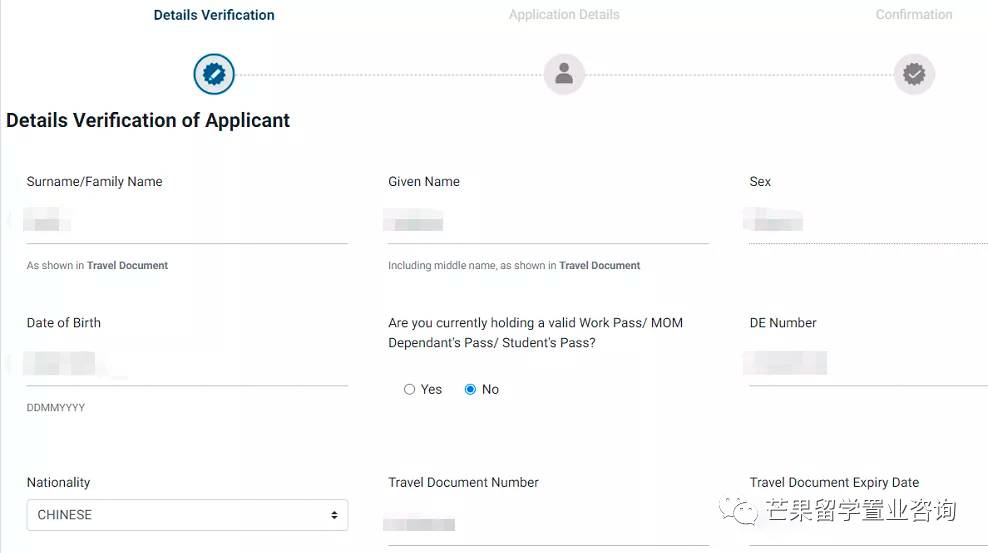Click the Travel Document Number field
The width and height of the screenshot is (988, 553).
click(548, 525)
